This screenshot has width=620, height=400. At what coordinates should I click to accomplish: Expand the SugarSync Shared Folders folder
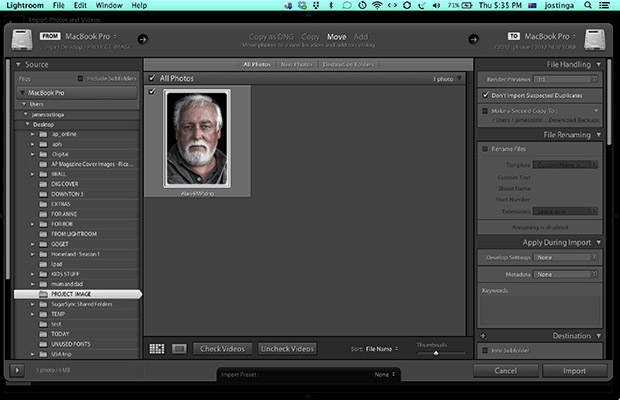(x=32, y=304)
